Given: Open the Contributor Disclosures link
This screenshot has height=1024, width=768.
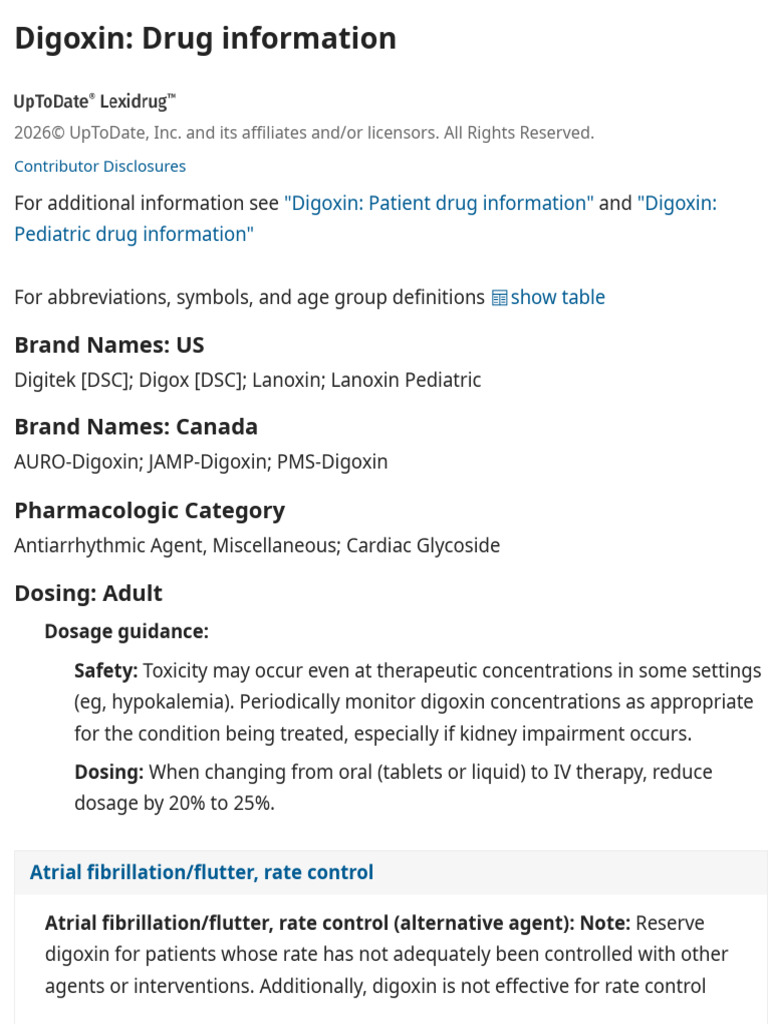Looking at the screenshot, I should (100, 167).
